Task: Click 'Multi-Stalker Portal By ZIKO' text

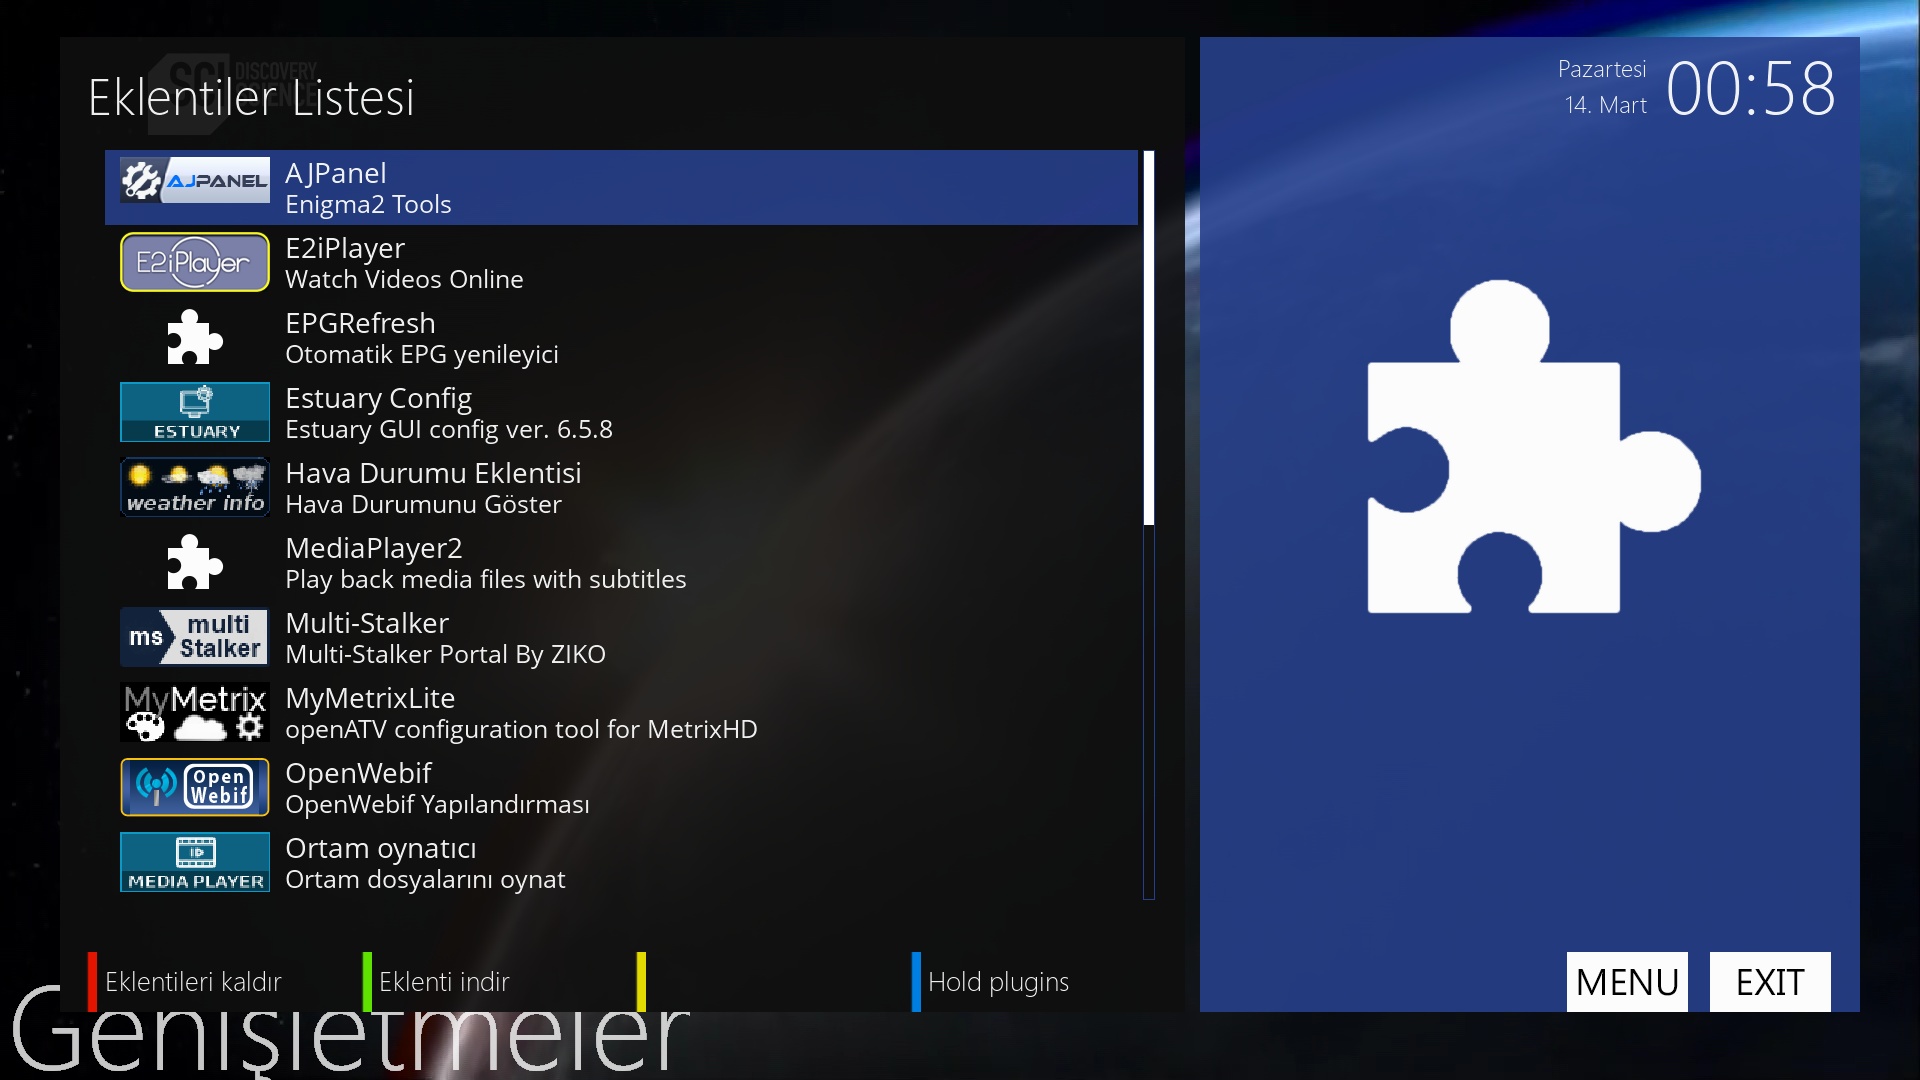Action: 445,654
